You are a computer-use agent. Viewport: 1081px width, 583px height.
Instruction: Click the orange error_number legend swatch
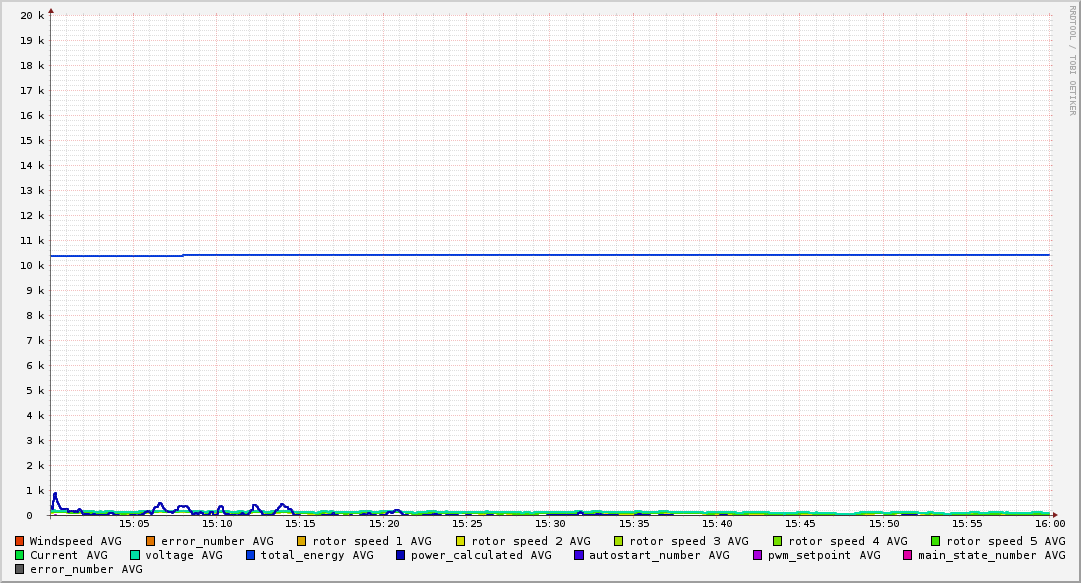click(151, 541)
